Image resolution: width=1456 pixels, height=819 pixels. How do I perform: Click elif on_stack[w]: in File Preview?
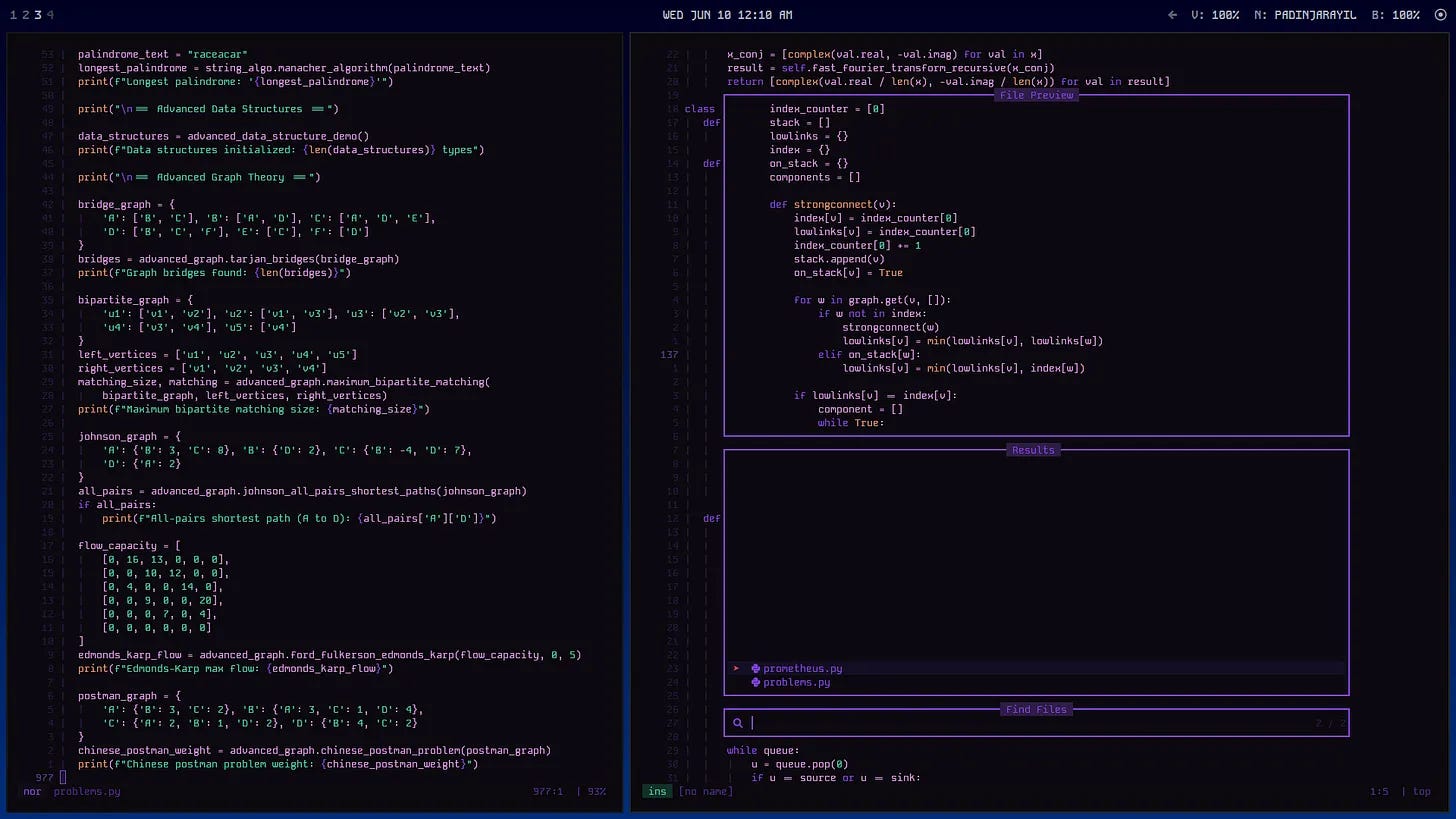[x=869, y=355]
